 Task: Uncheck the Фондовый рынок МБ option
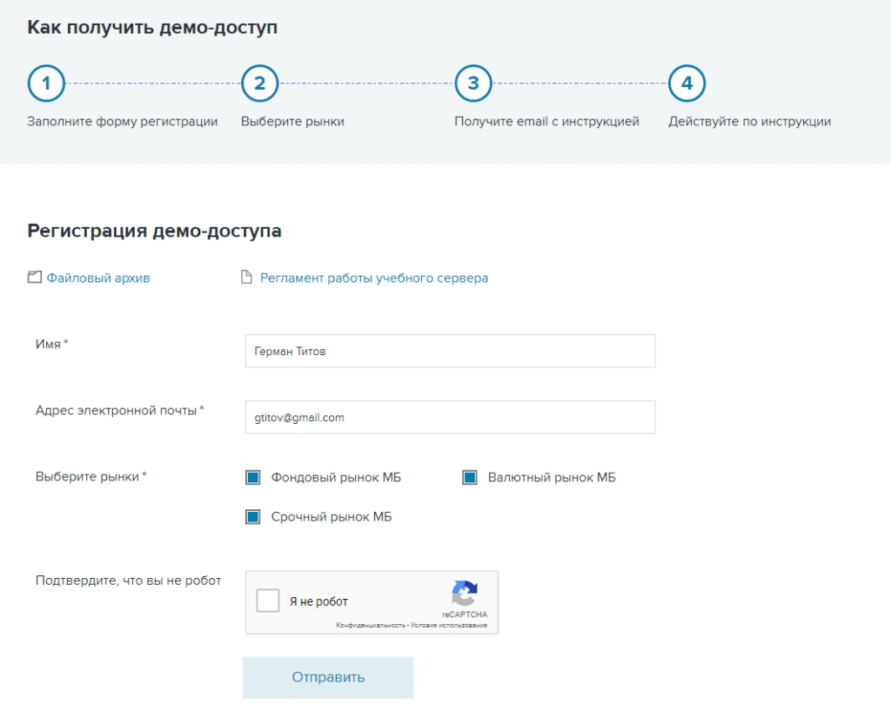tap(254, 477)
